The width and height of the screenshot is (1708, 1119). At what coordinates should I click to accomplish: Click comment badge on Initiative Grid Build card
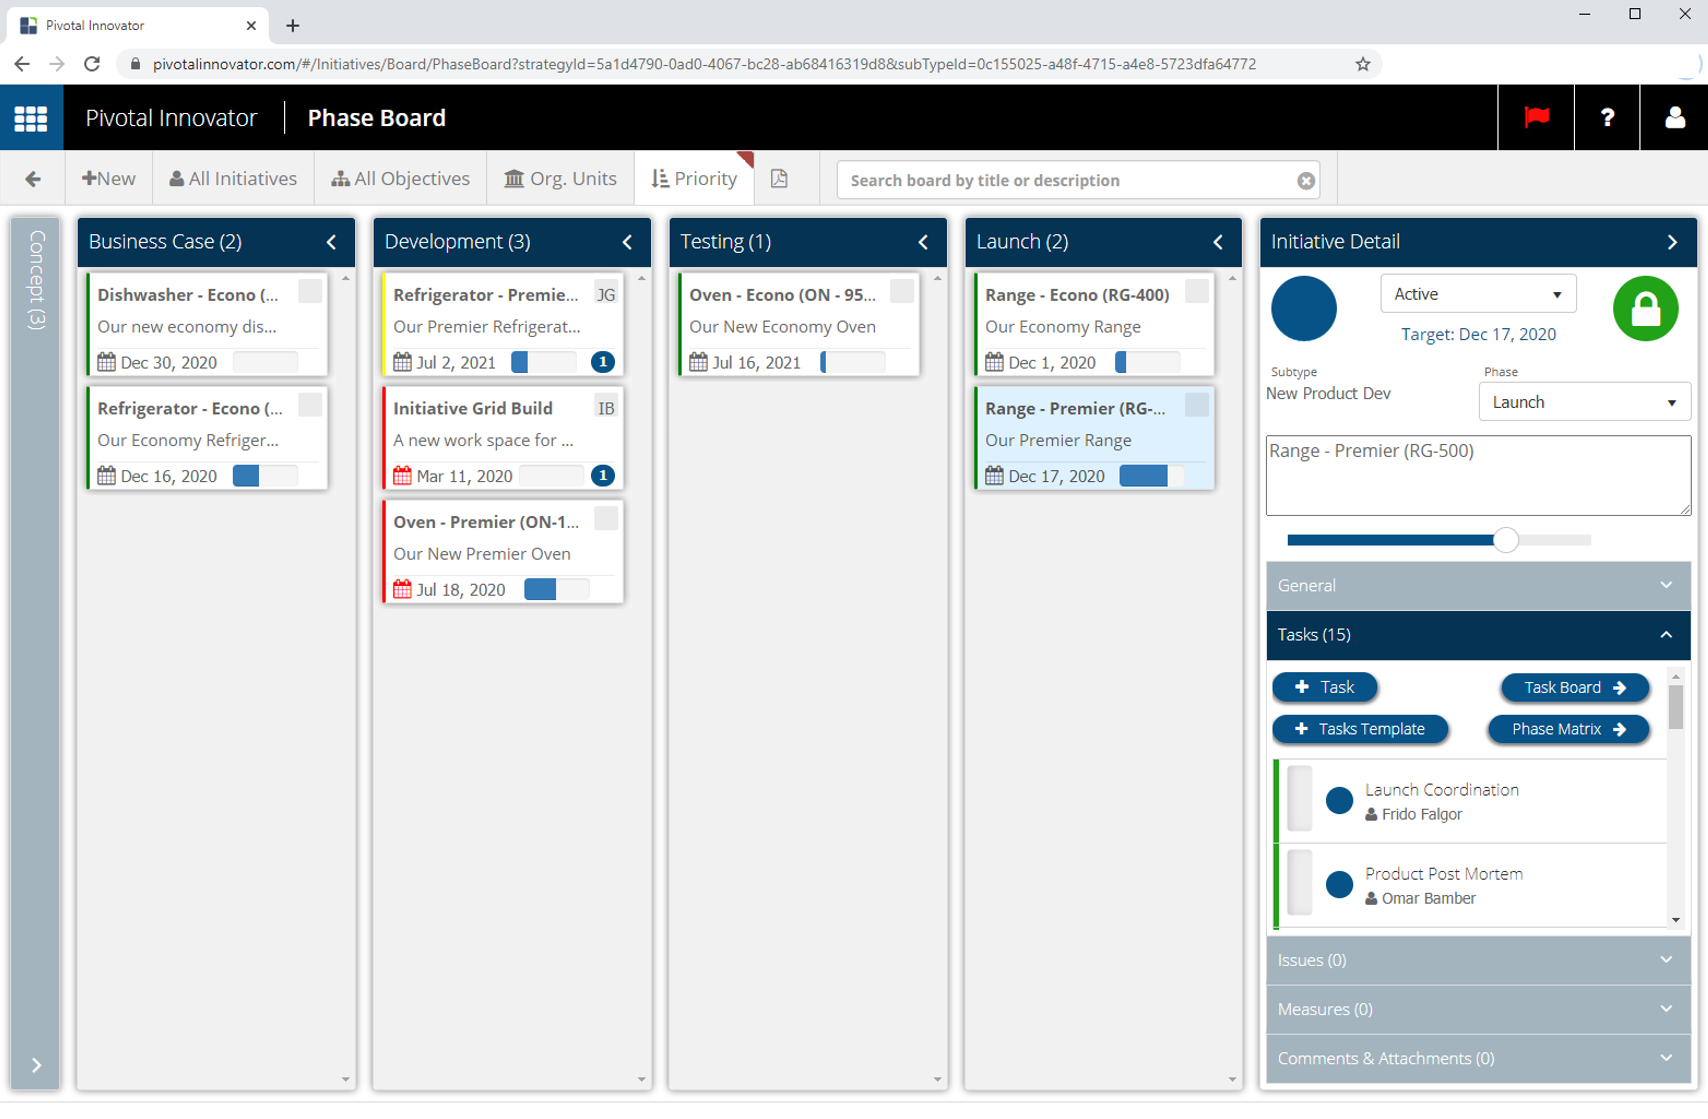(x=602, y=476)
